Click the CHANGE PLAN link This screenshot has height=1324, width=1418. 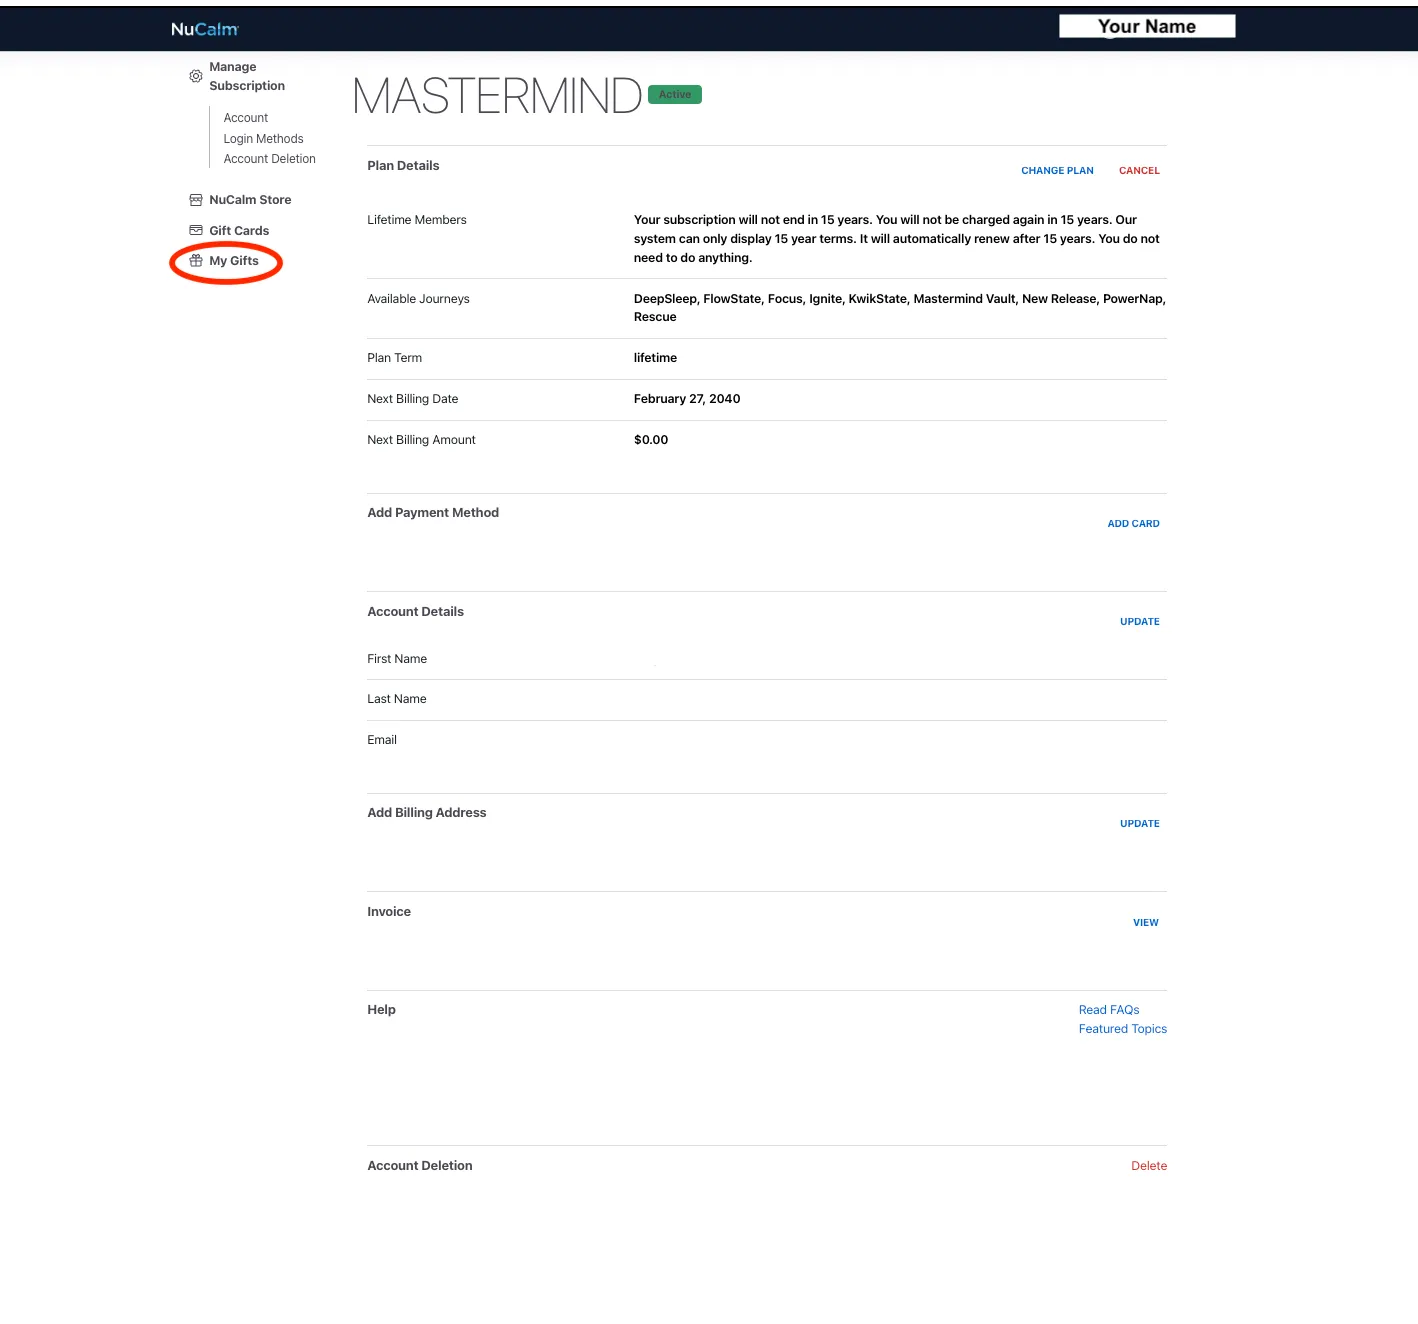(1057, 171)
